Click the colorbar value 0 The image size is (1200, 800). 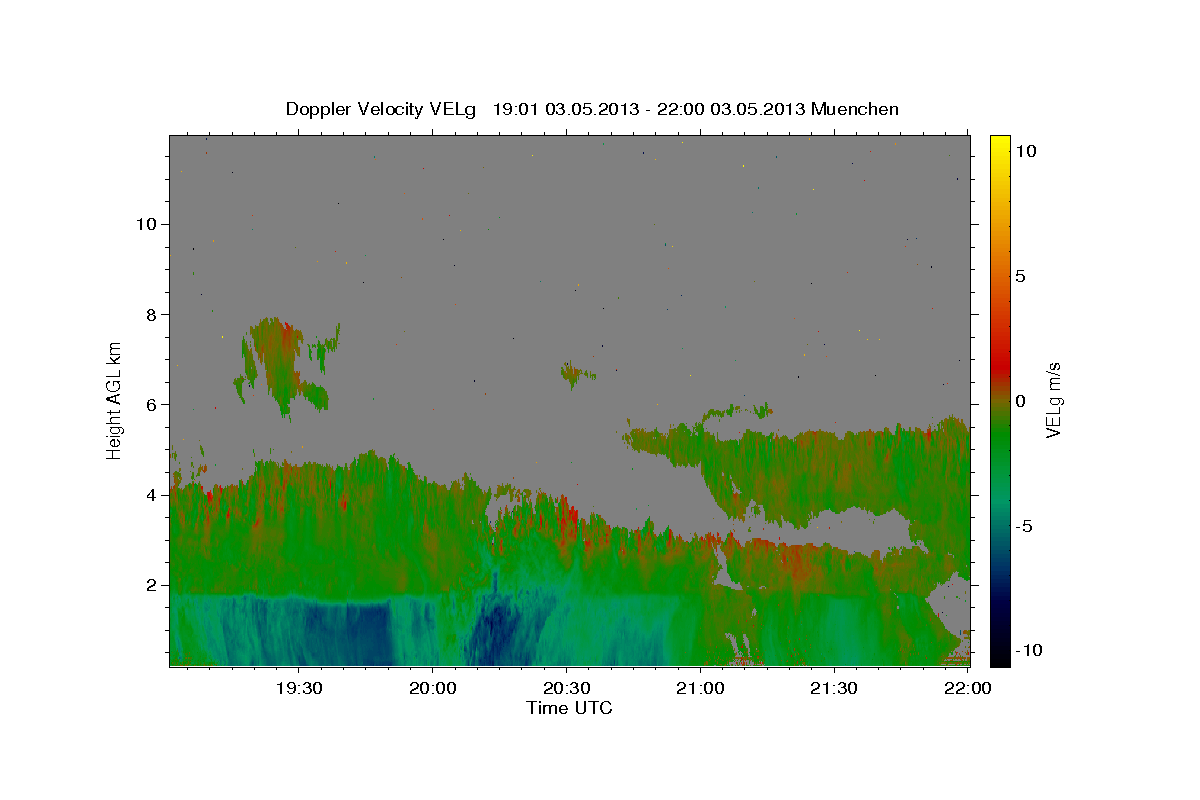[x=1020, y=401]
